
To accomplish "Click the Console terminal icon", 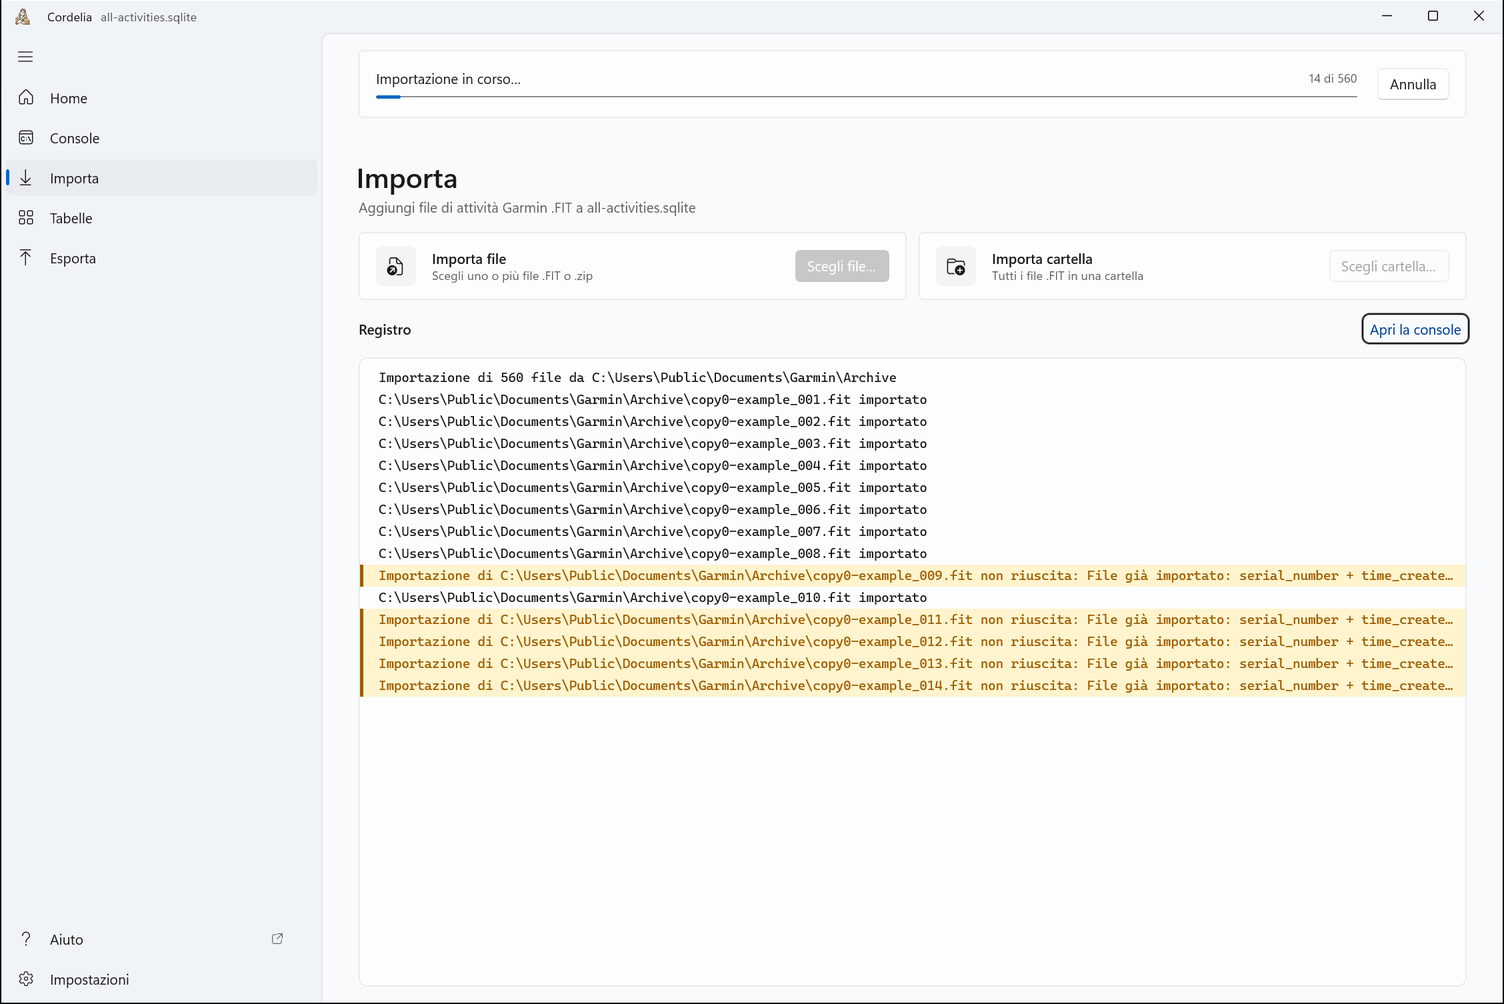I will point(26,137).
